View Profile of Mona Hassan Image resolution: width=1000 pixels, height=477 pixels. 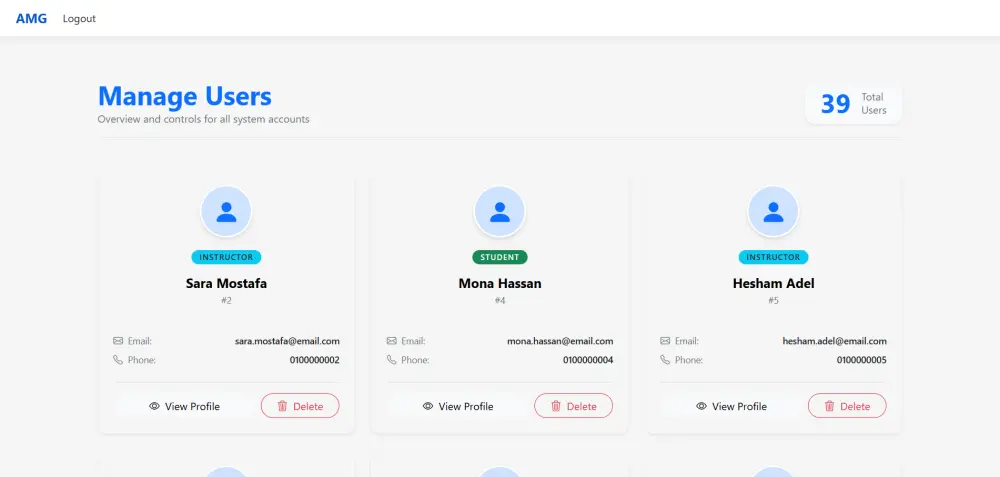pyautogui.click(x=458, y=406)
